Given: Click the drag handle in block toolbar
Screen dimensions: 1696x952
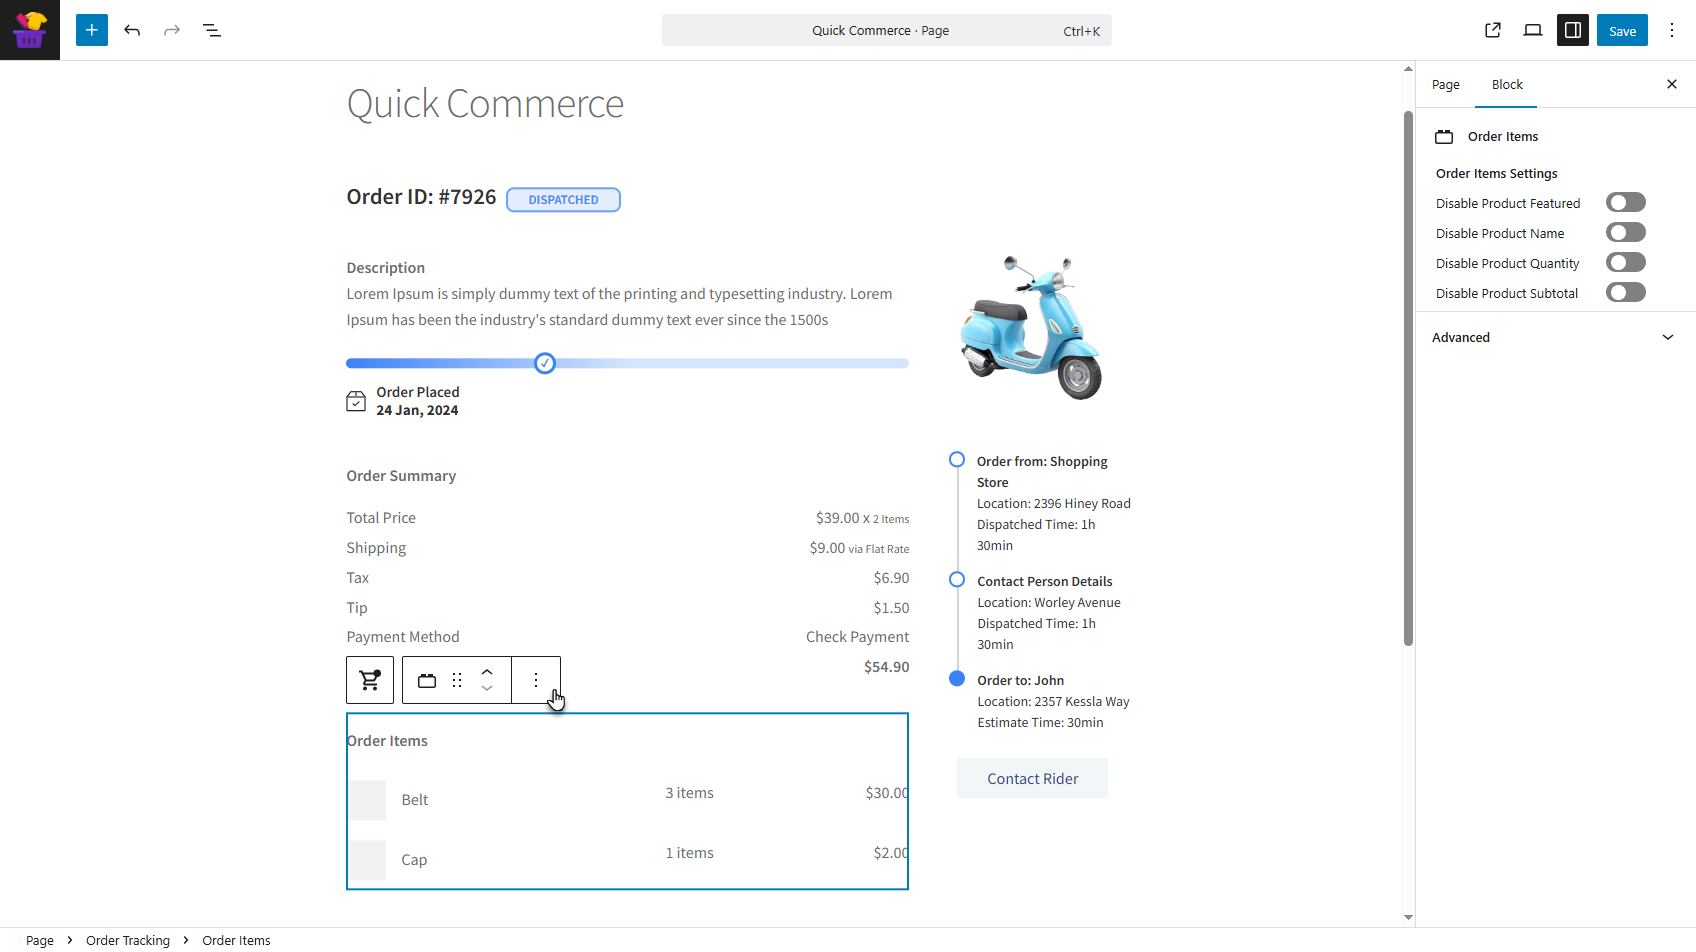Looking at the screenshot, I should [457, 680].
